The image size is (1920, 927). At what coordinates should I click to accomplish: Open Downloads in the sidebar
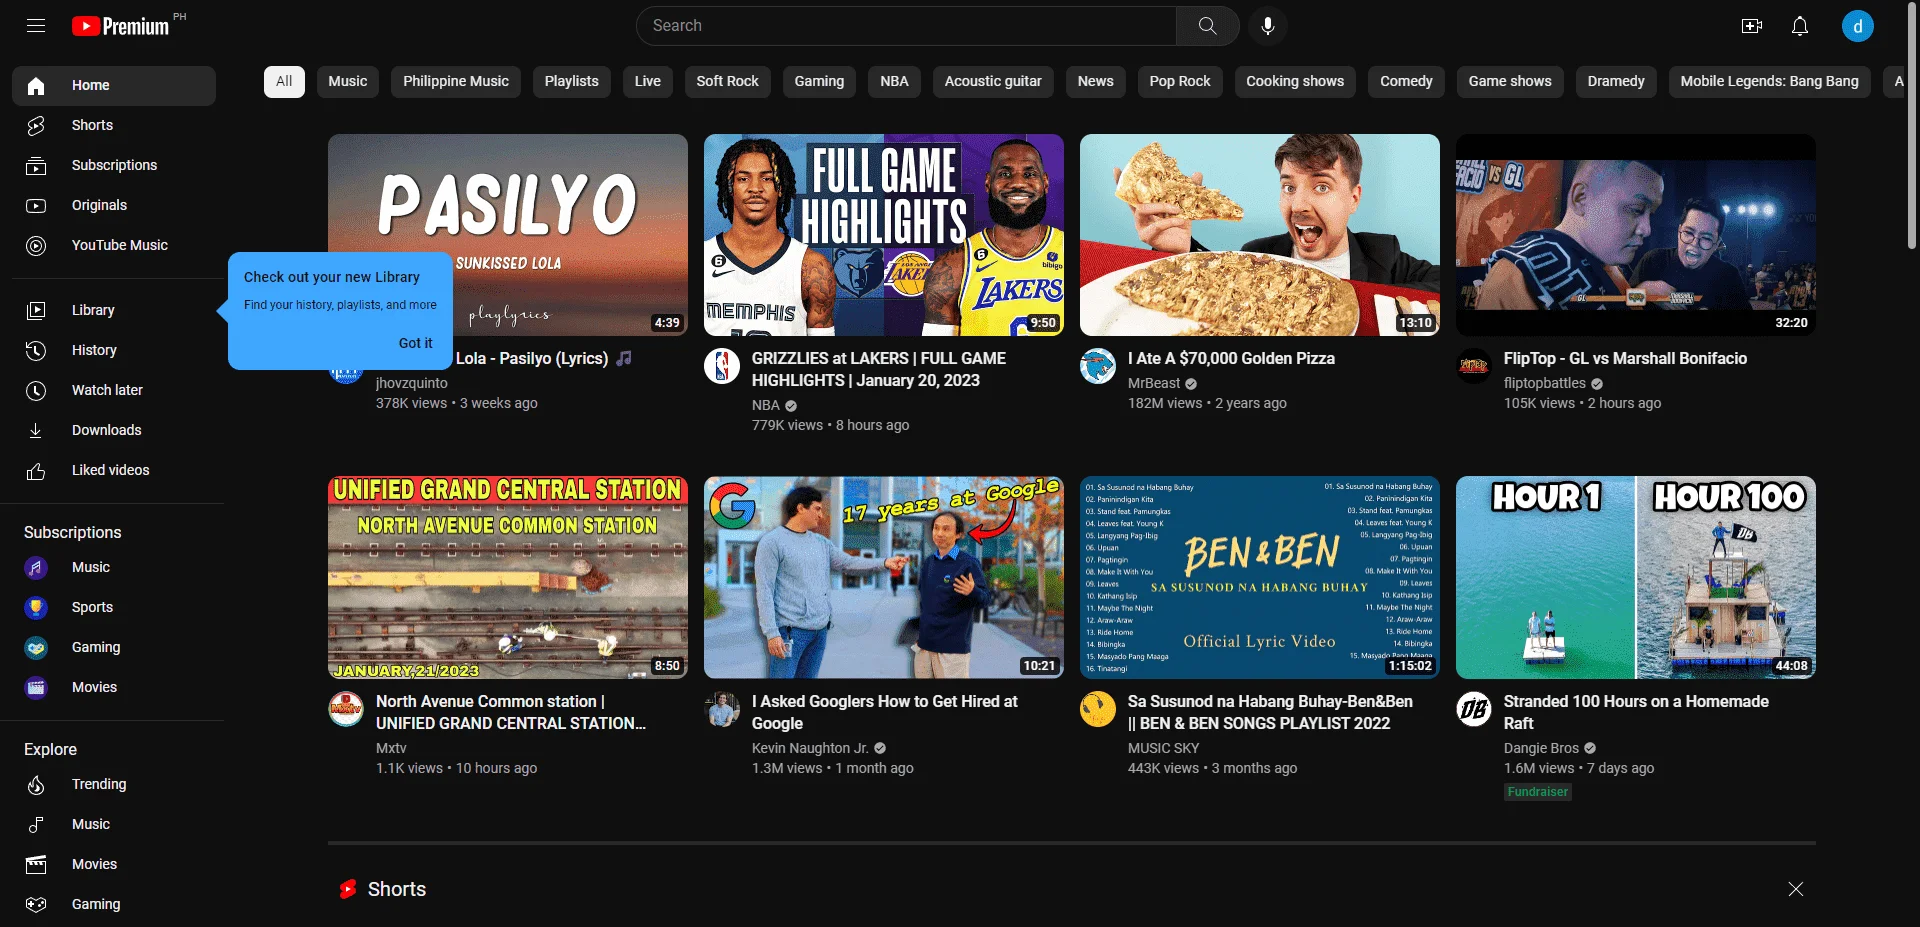[114, 431]
